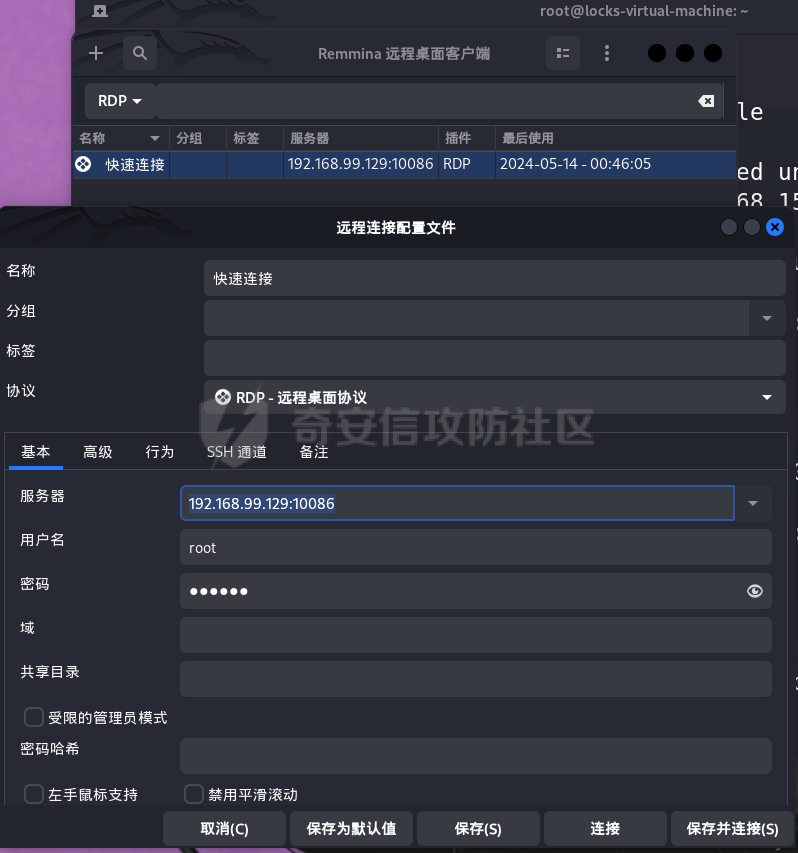The width and height of the screenshot is (798, 853).
Task: Click the 名称 field containing 快速连接
Action: [494, 278]
